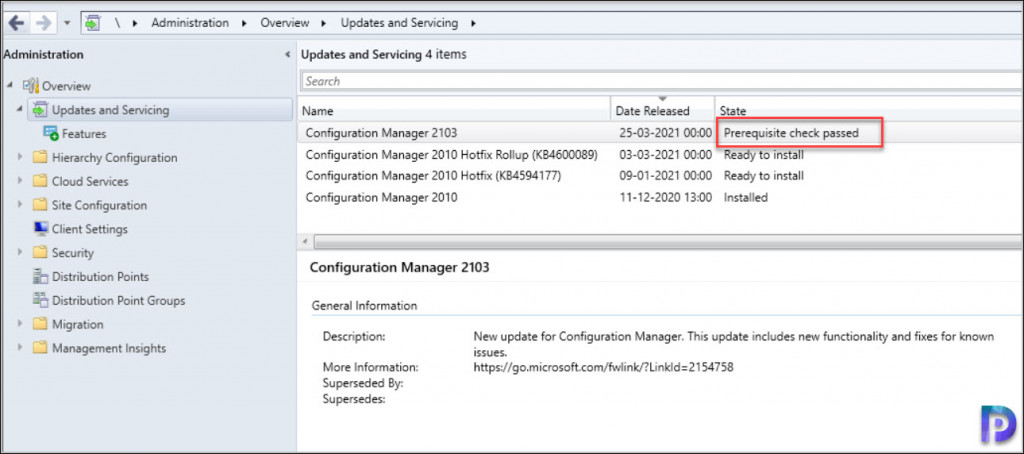1024x454 pixels.
Task: Sort by the Date Released column header
Action: point(663,110)
